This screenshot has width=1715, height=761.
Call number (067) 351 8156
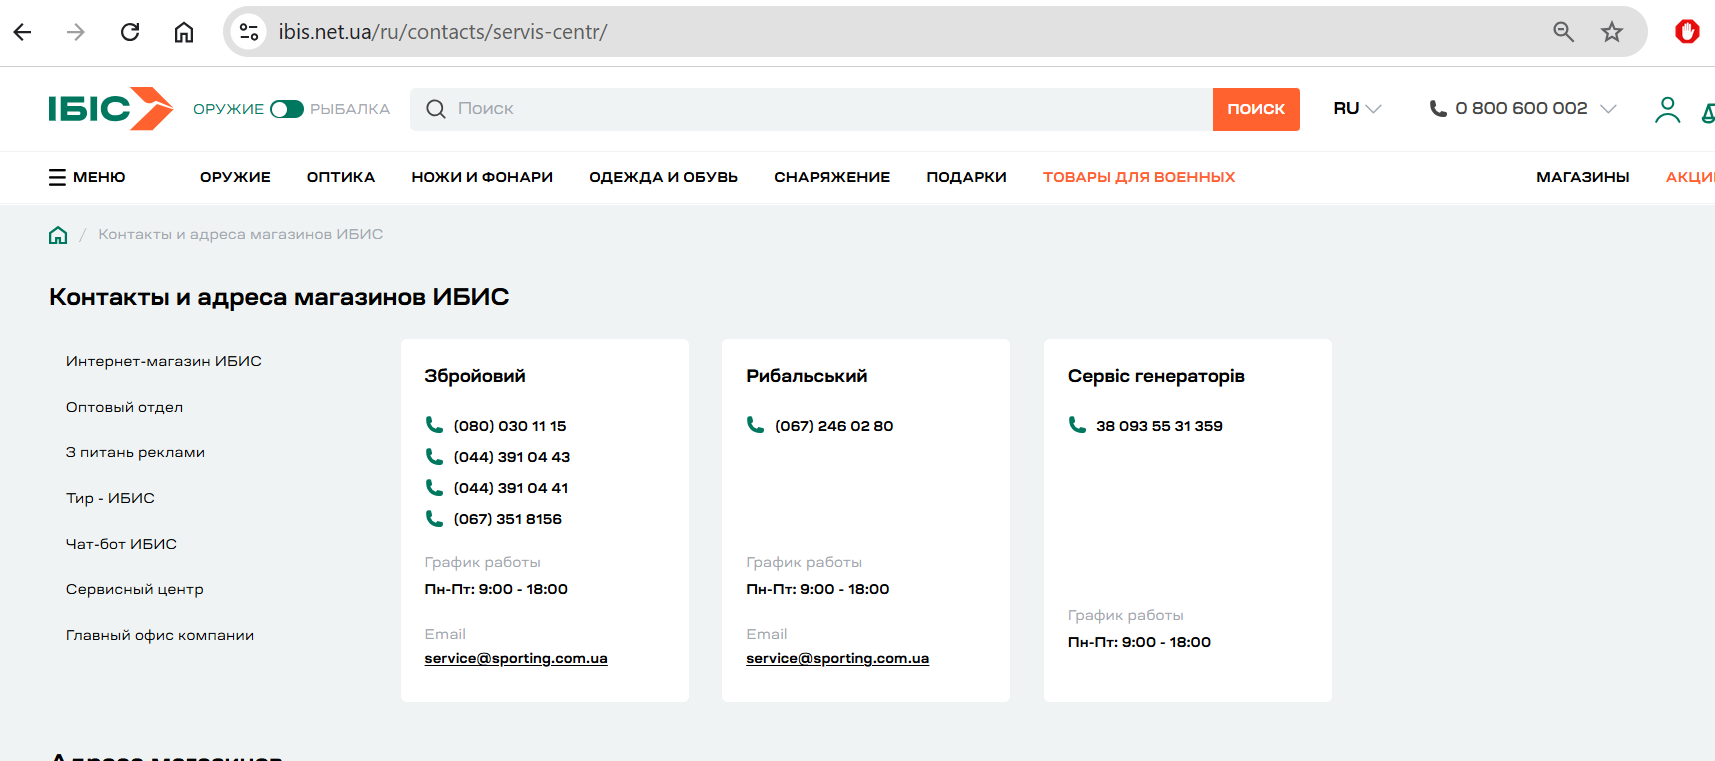coord(508,519)
